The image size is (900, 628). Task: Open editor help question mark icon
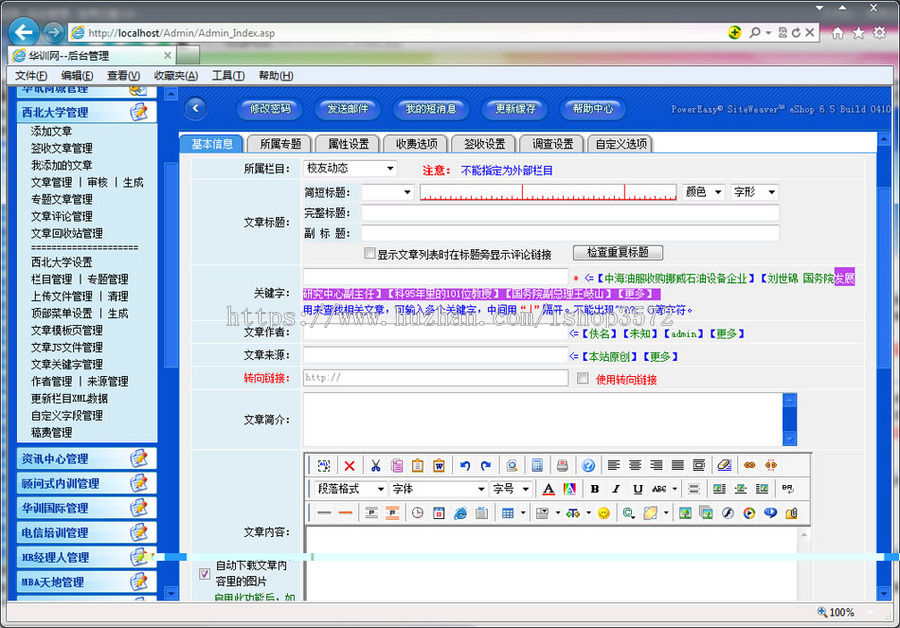[588, 465]
